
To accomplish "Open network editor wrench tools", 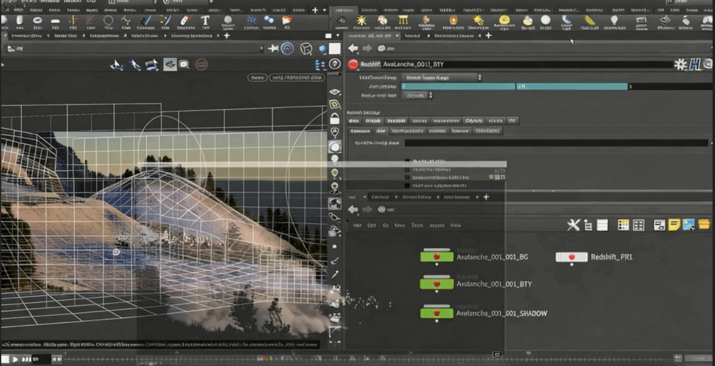I will 573,225.
